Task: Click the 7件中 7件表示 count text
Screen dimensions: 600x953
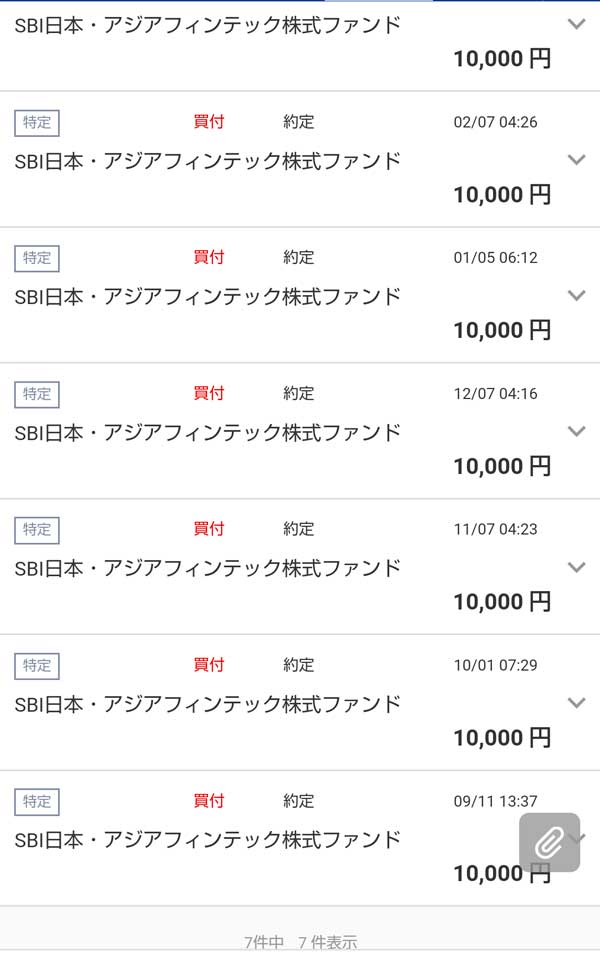Action: click(300, 942)
